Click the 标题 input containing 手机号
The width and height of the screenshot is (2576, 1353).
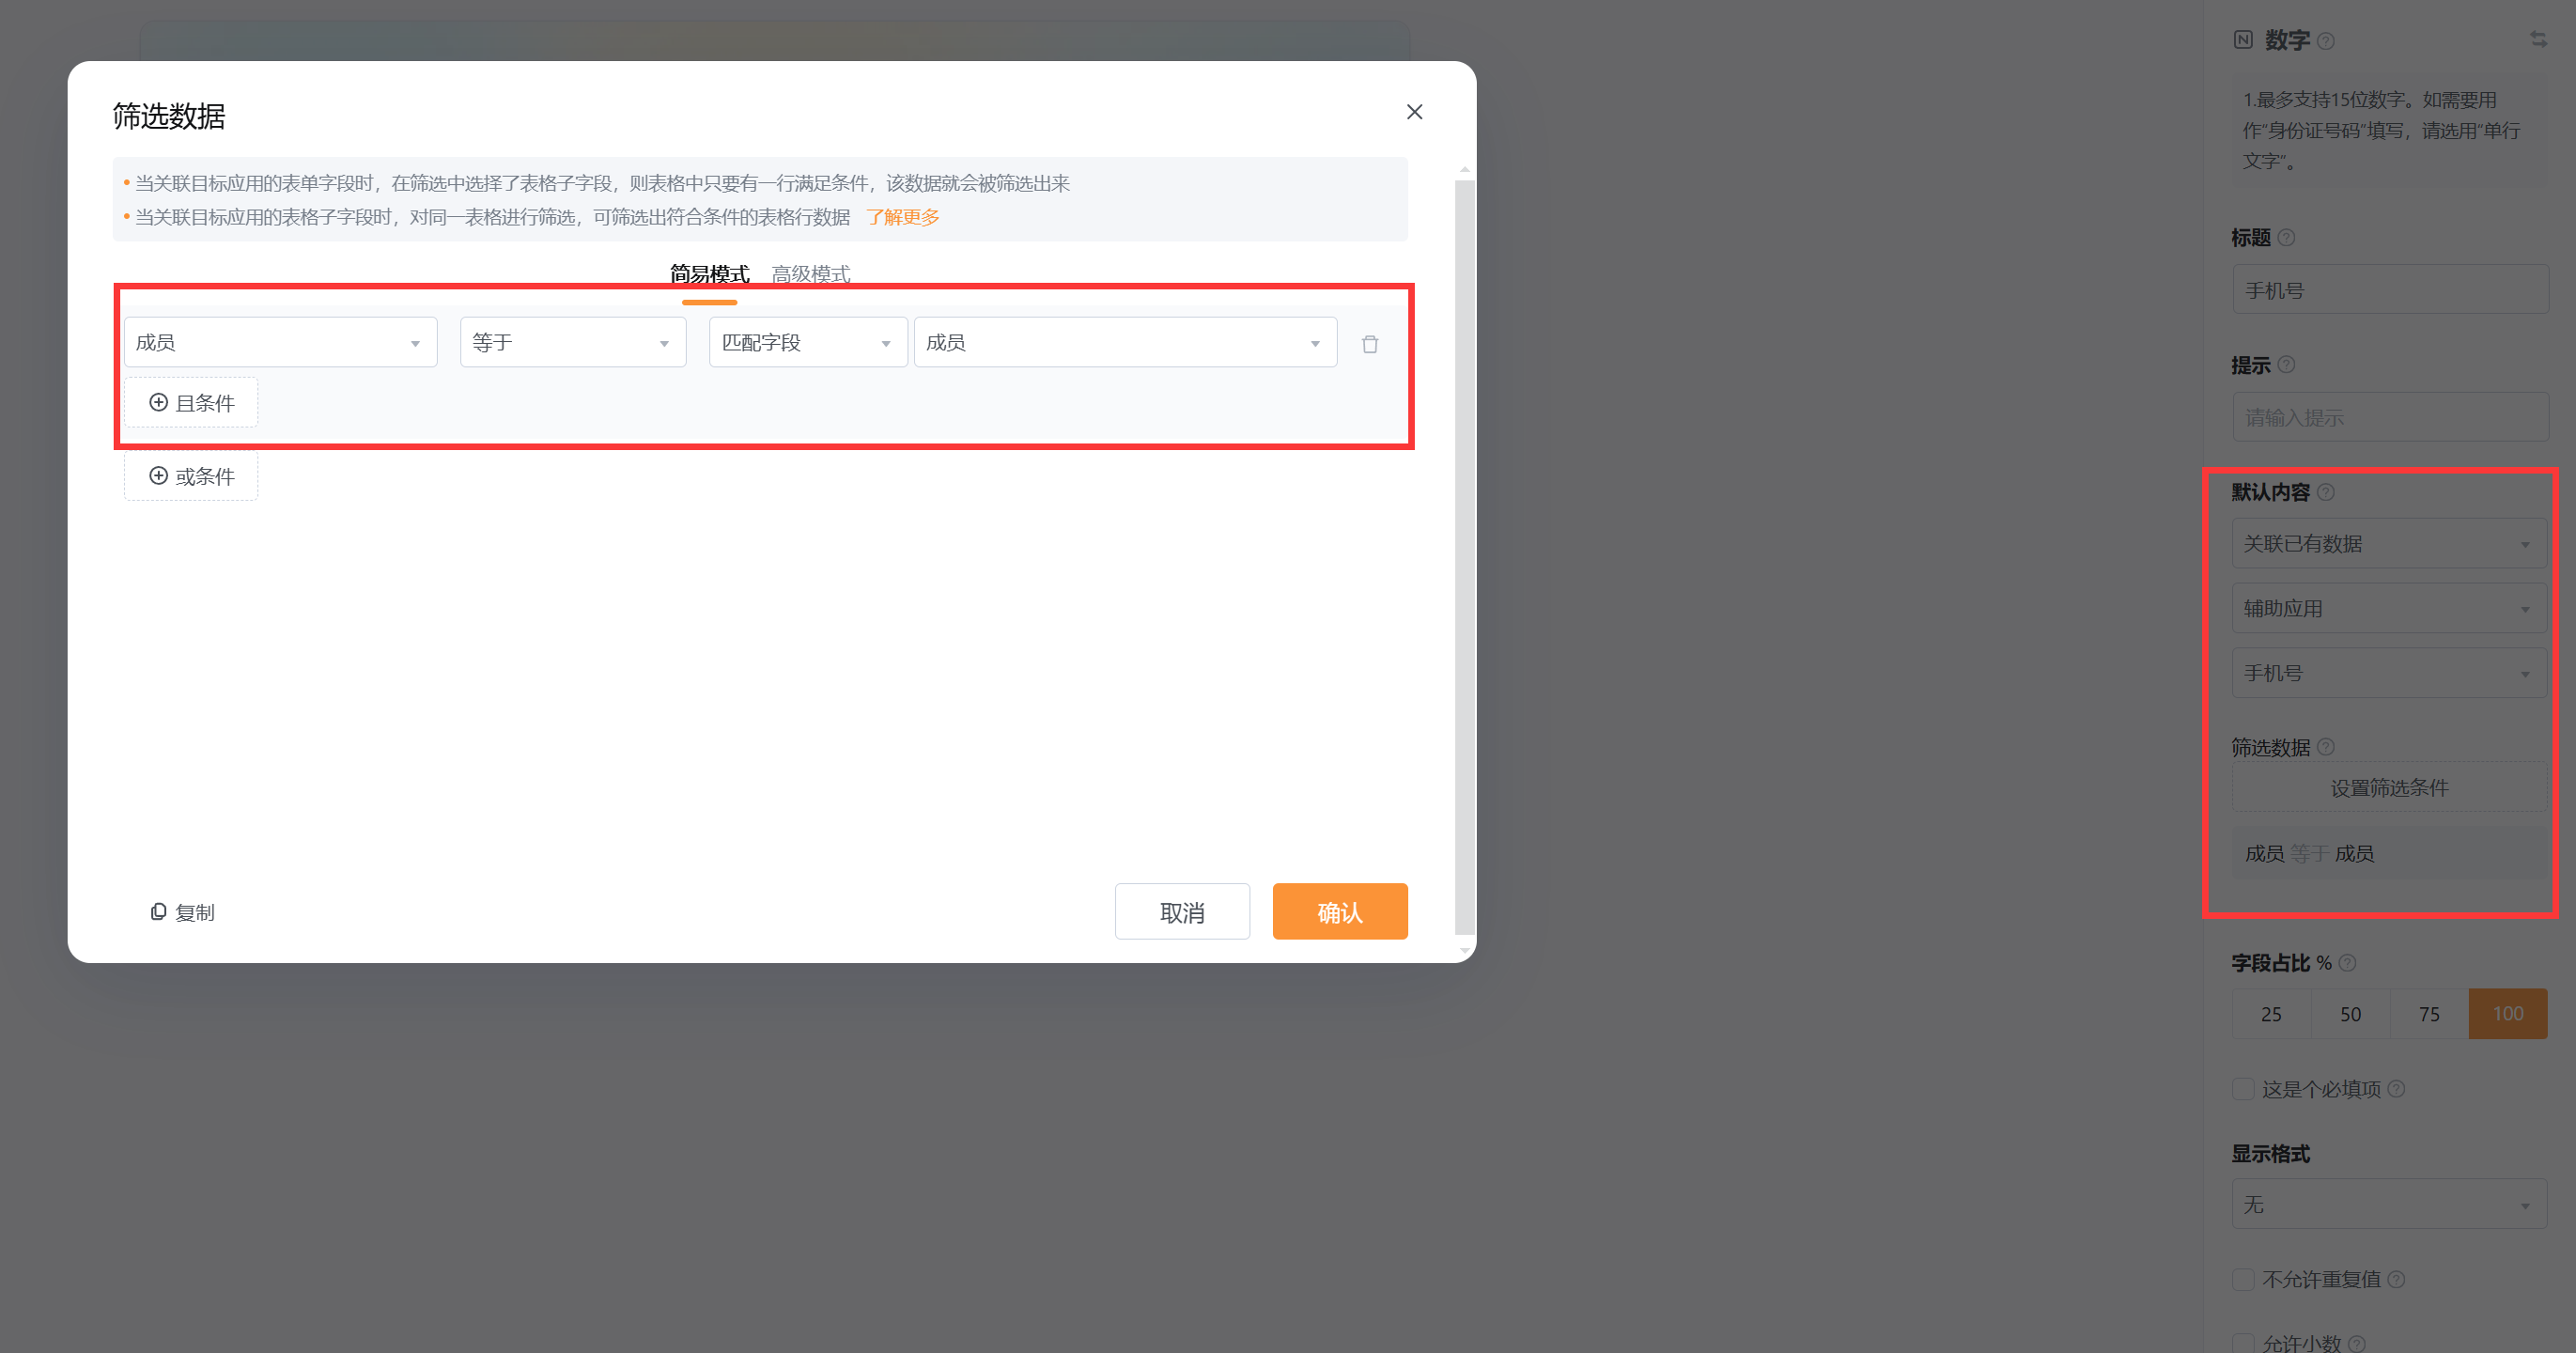coord(2390,290)
